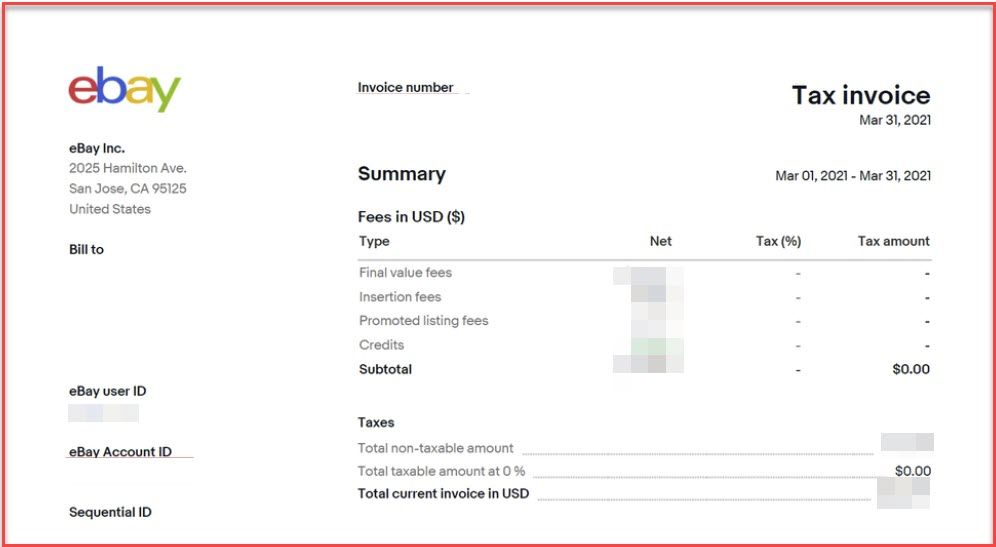Screen dimensions: 996x547
Task: Click the 'eBay Inc.' company name
Action: click(97, 149)
